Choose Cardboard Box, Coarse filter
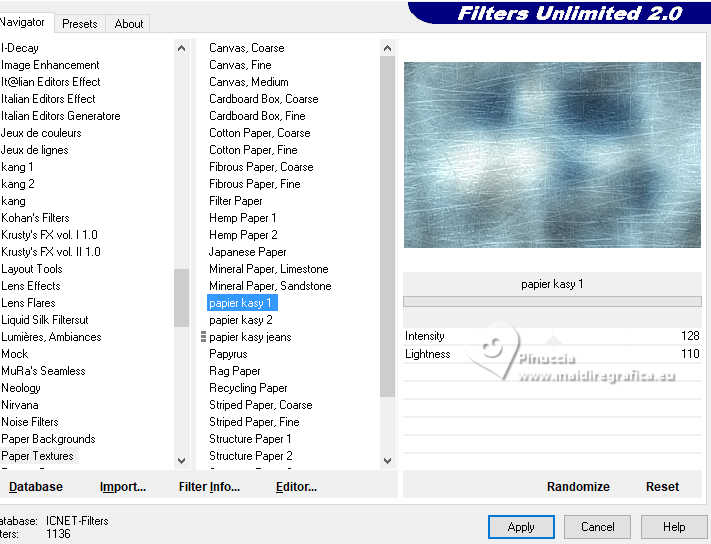Screen dimensions: 711x544 point(263,99)
